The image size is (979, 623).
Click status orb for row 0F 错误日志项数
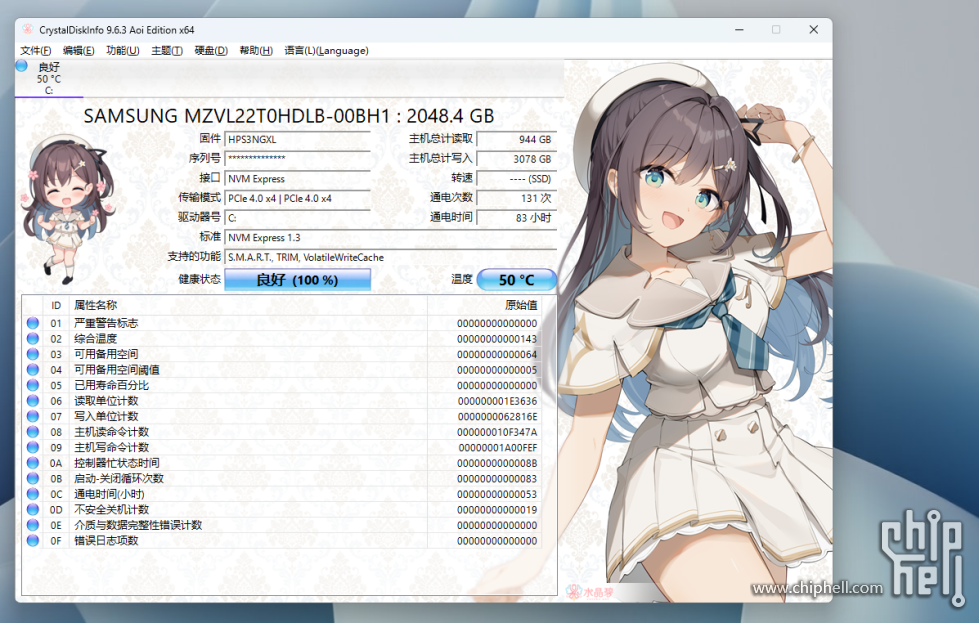click(32, 541)
